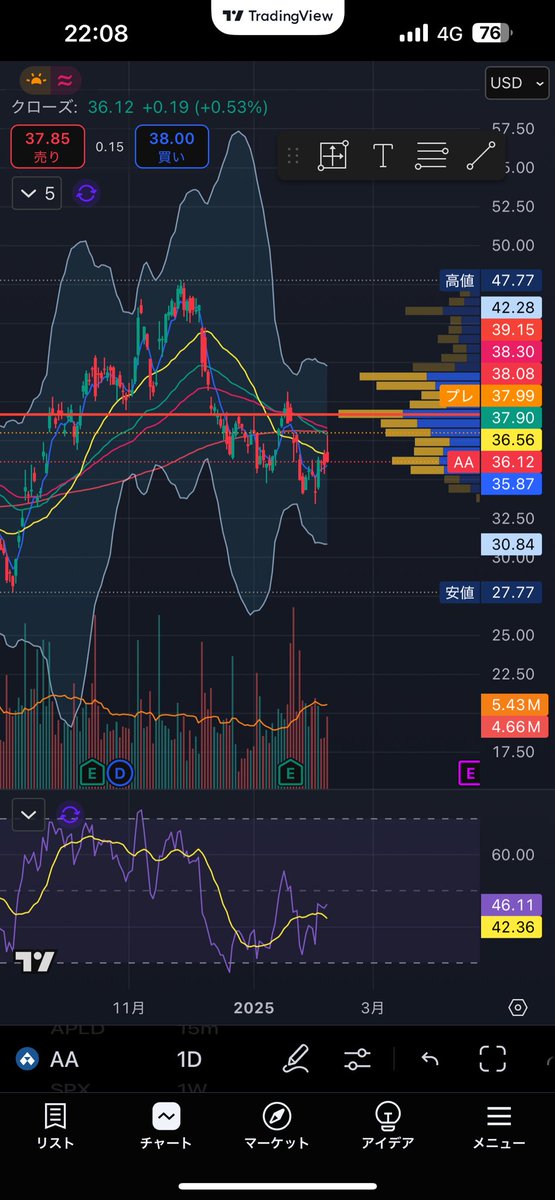Tap the red 37.85 売り sell button
Viewport: 555px width, 1200px height.
[47, 146]
